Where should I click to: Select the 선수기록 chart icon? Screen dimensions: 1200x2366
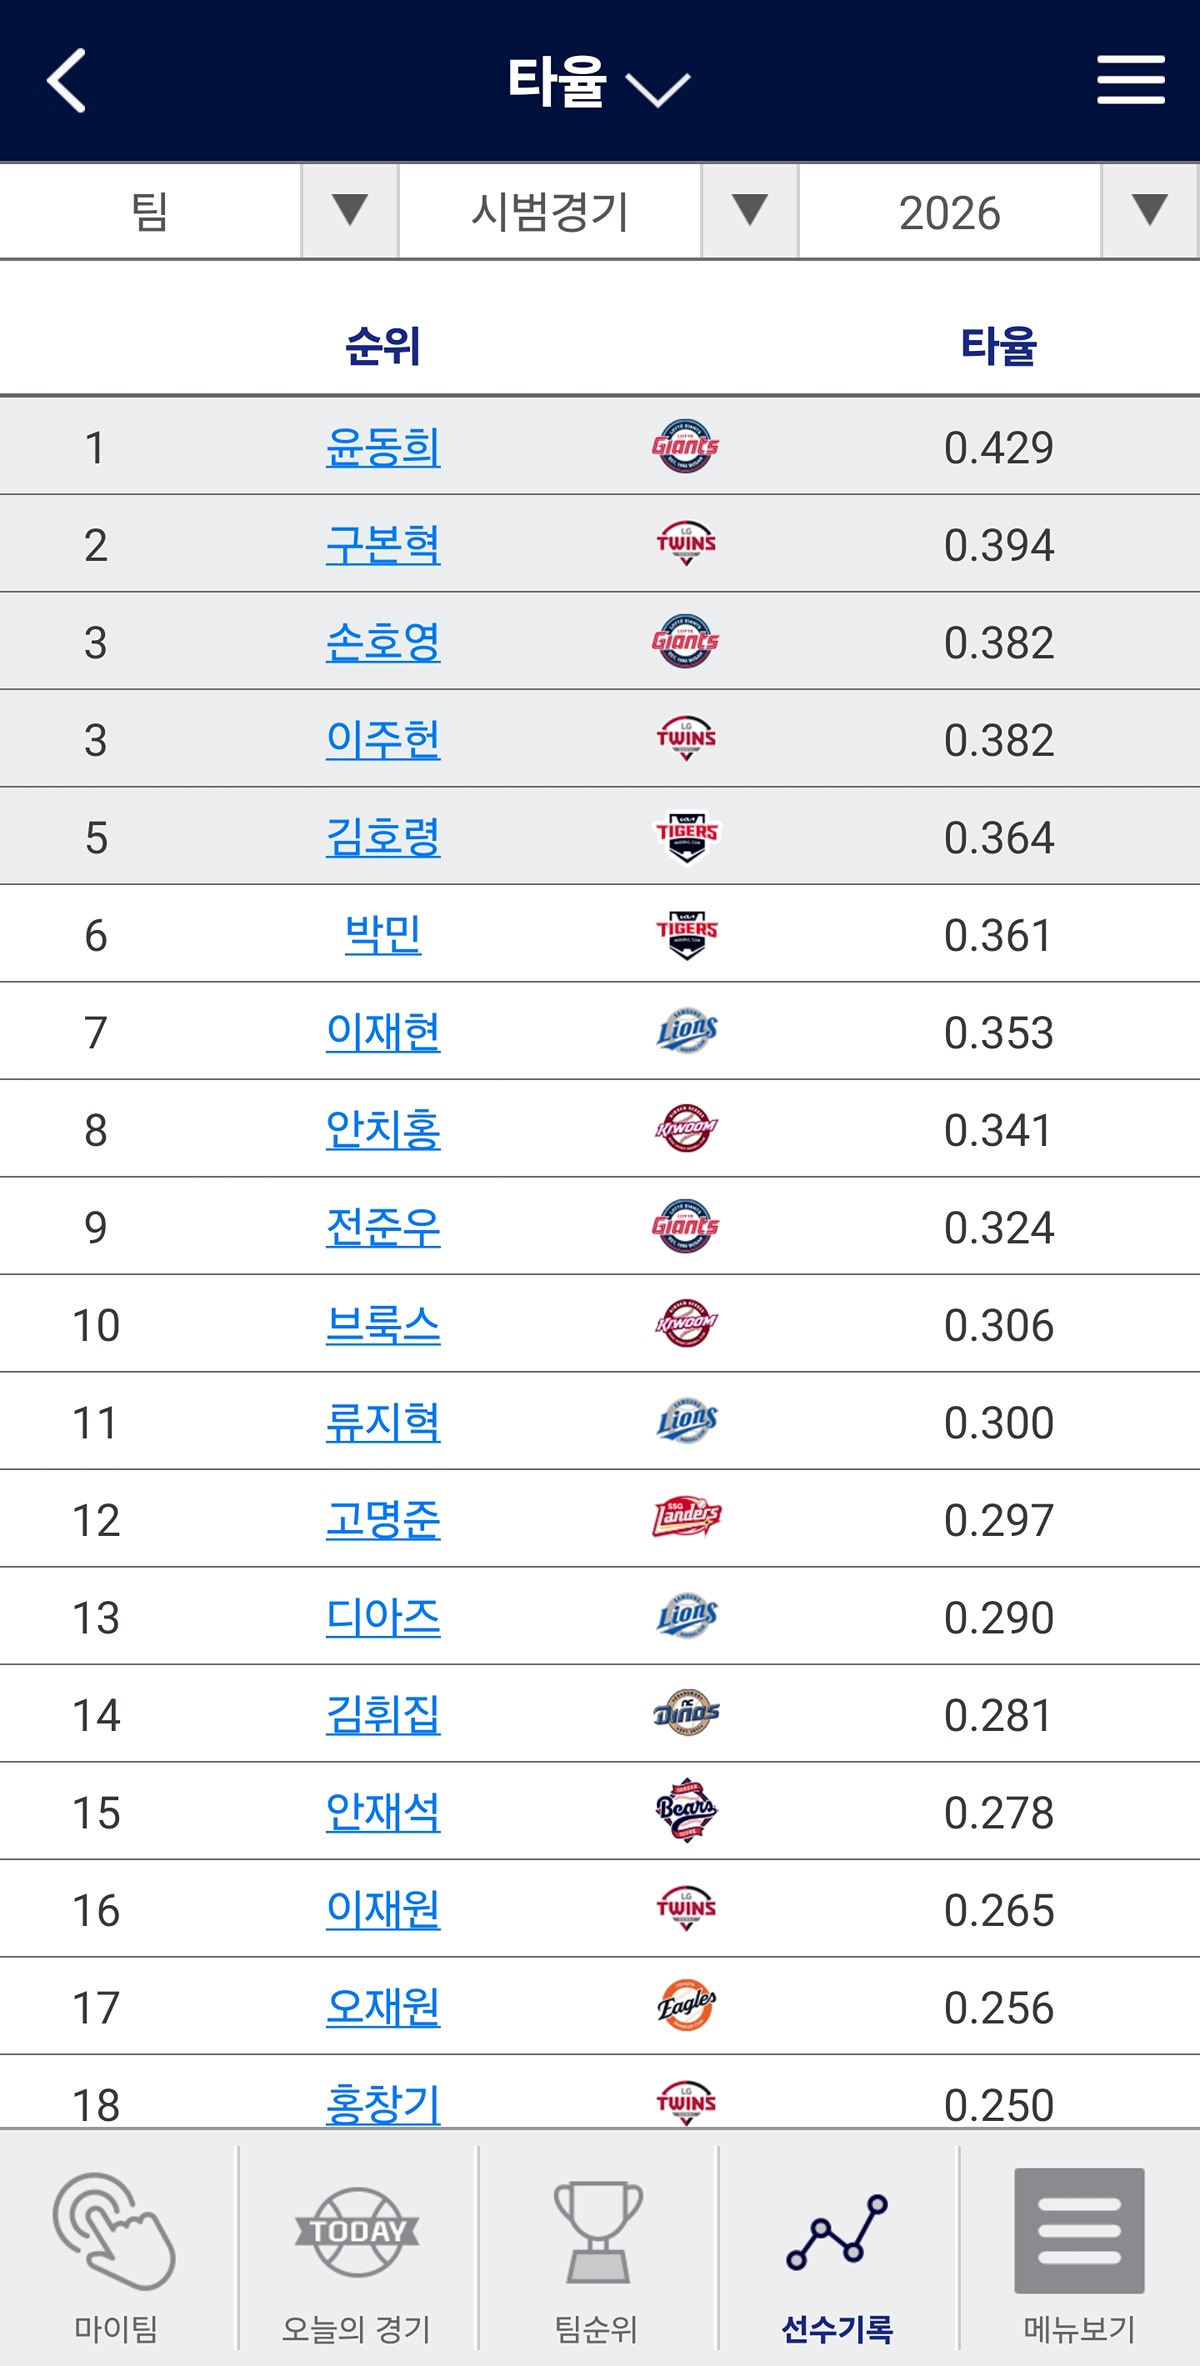tap(837, 2232)
